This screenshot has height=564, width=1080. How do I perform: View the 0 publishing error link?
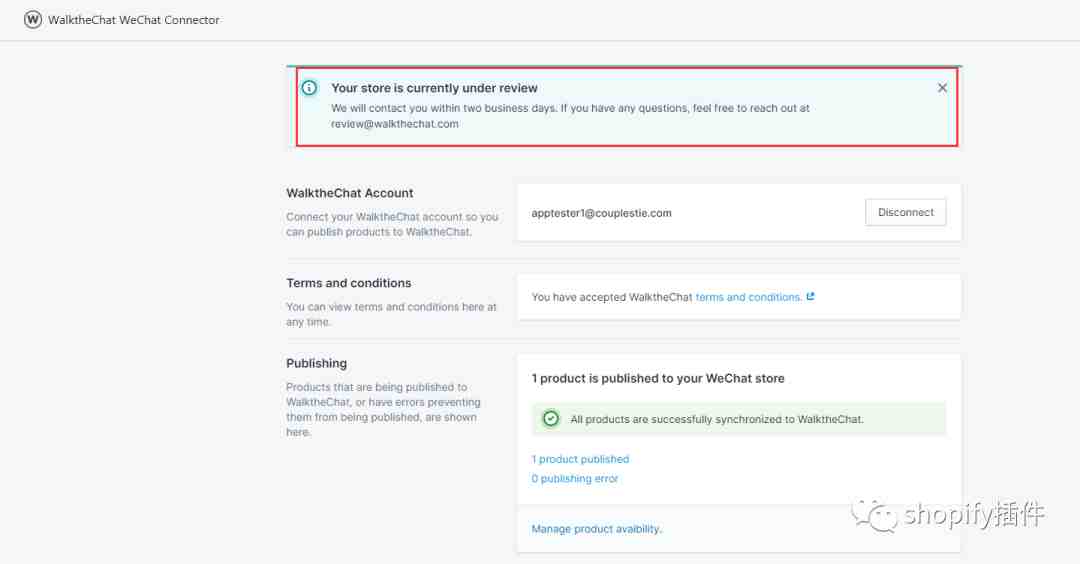point(574,478)
